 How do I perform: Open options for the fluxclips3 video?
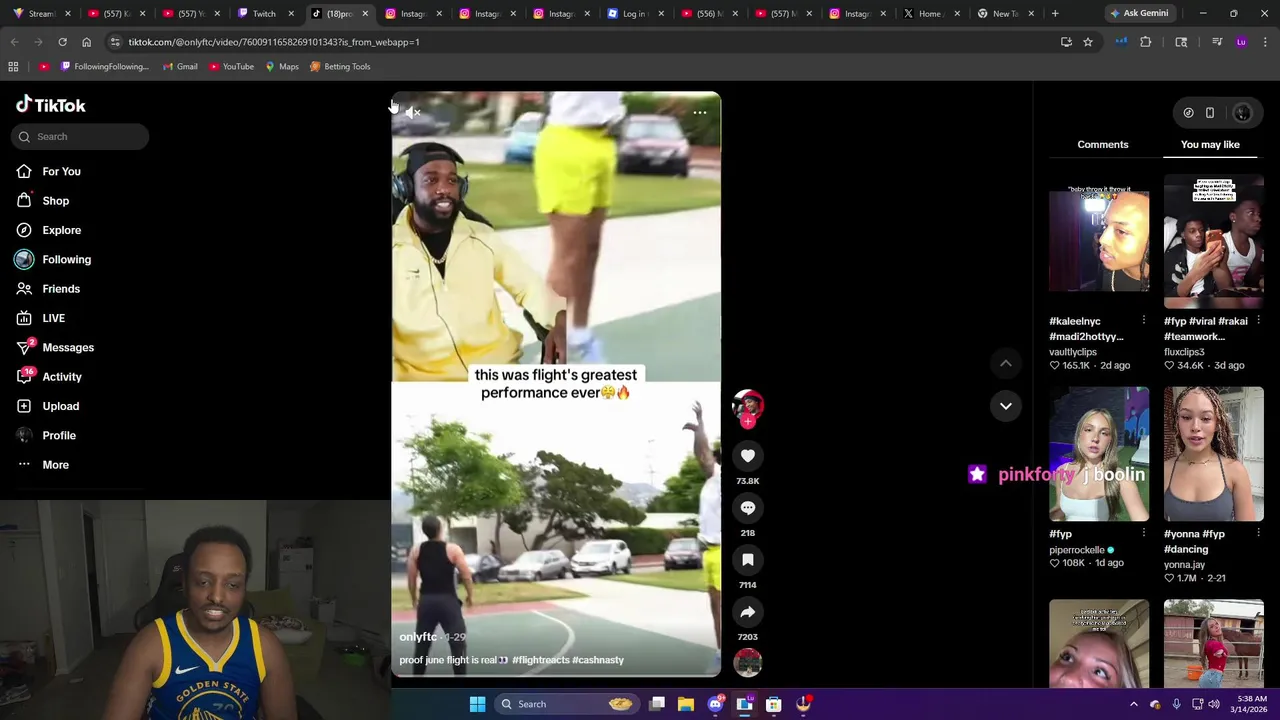tap(1258, 321)
